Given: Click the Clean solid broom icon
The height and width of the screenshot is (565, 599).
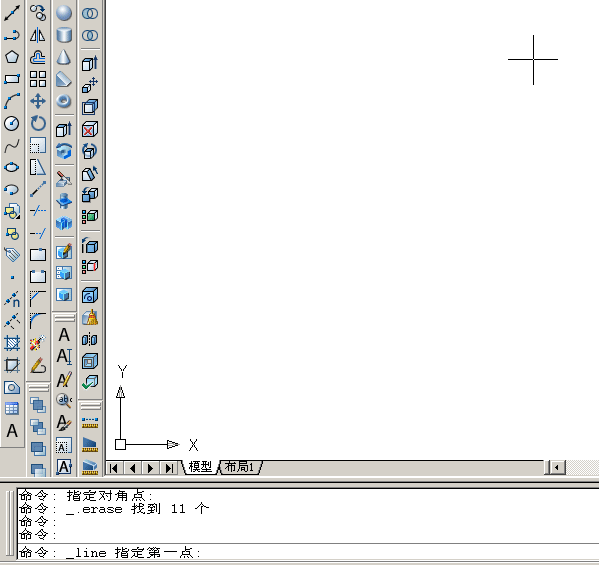Looking at the screenshot, I should coord(90,317).
